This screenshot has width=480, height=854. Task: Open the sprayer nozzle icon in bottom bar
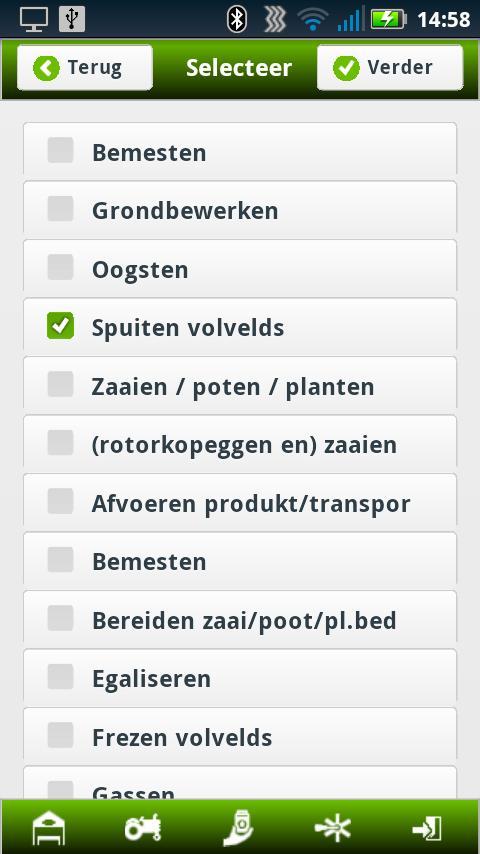[x=333, y=828]
